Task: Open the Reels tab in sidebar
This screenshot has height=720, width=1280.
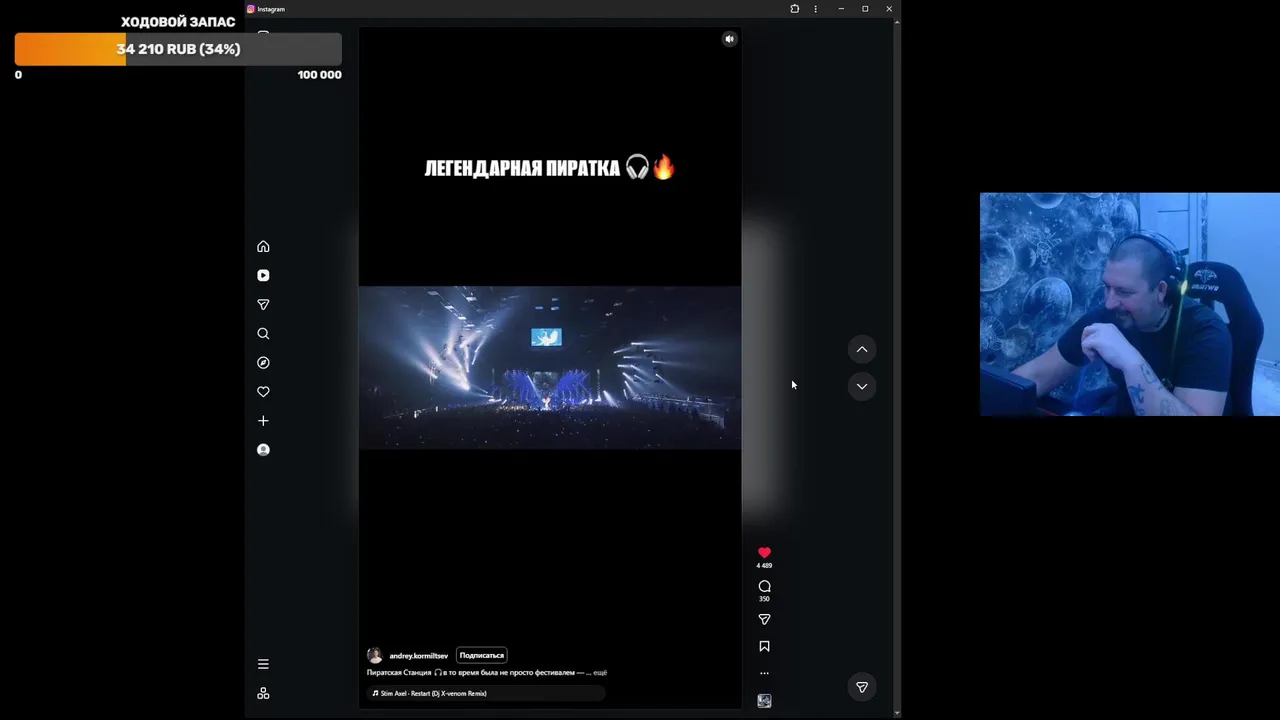Action: pos(263,275)
